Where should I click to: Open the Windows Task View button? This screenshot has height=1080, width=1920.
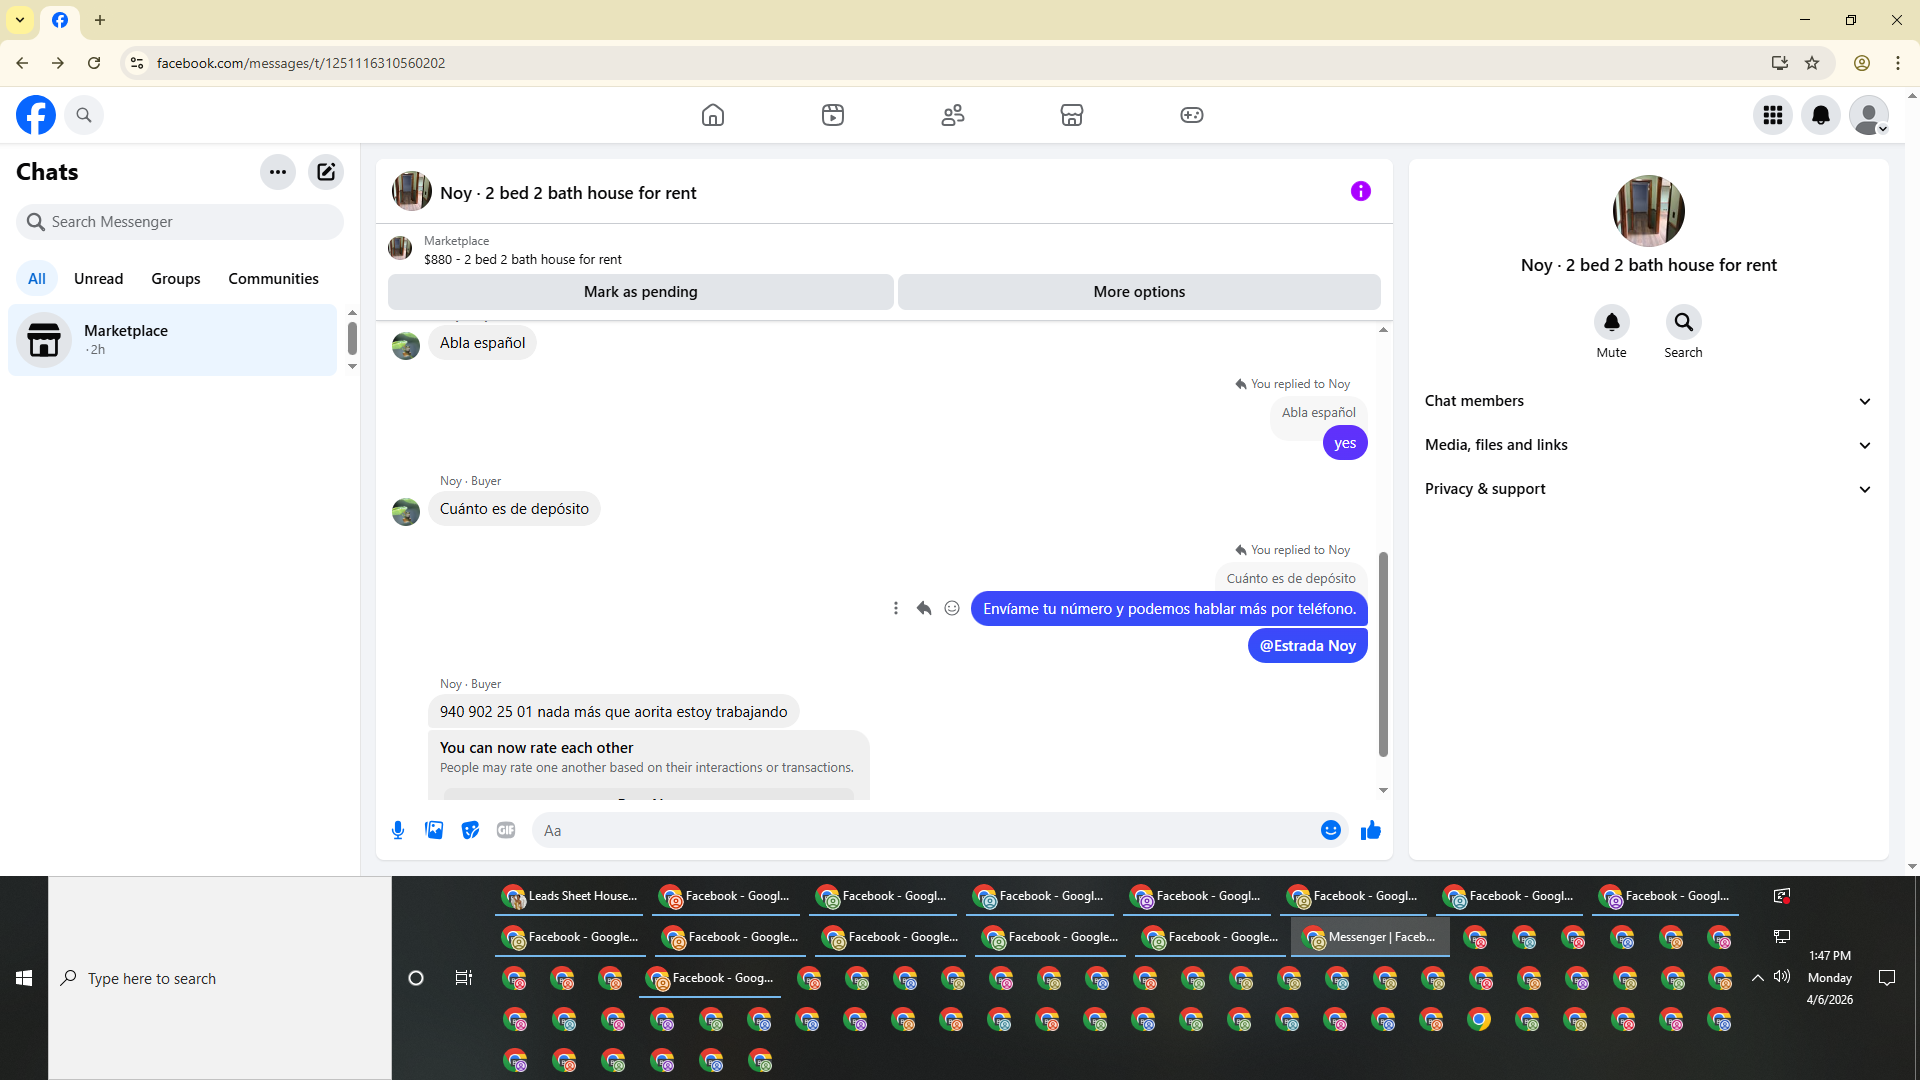(464, 978)
